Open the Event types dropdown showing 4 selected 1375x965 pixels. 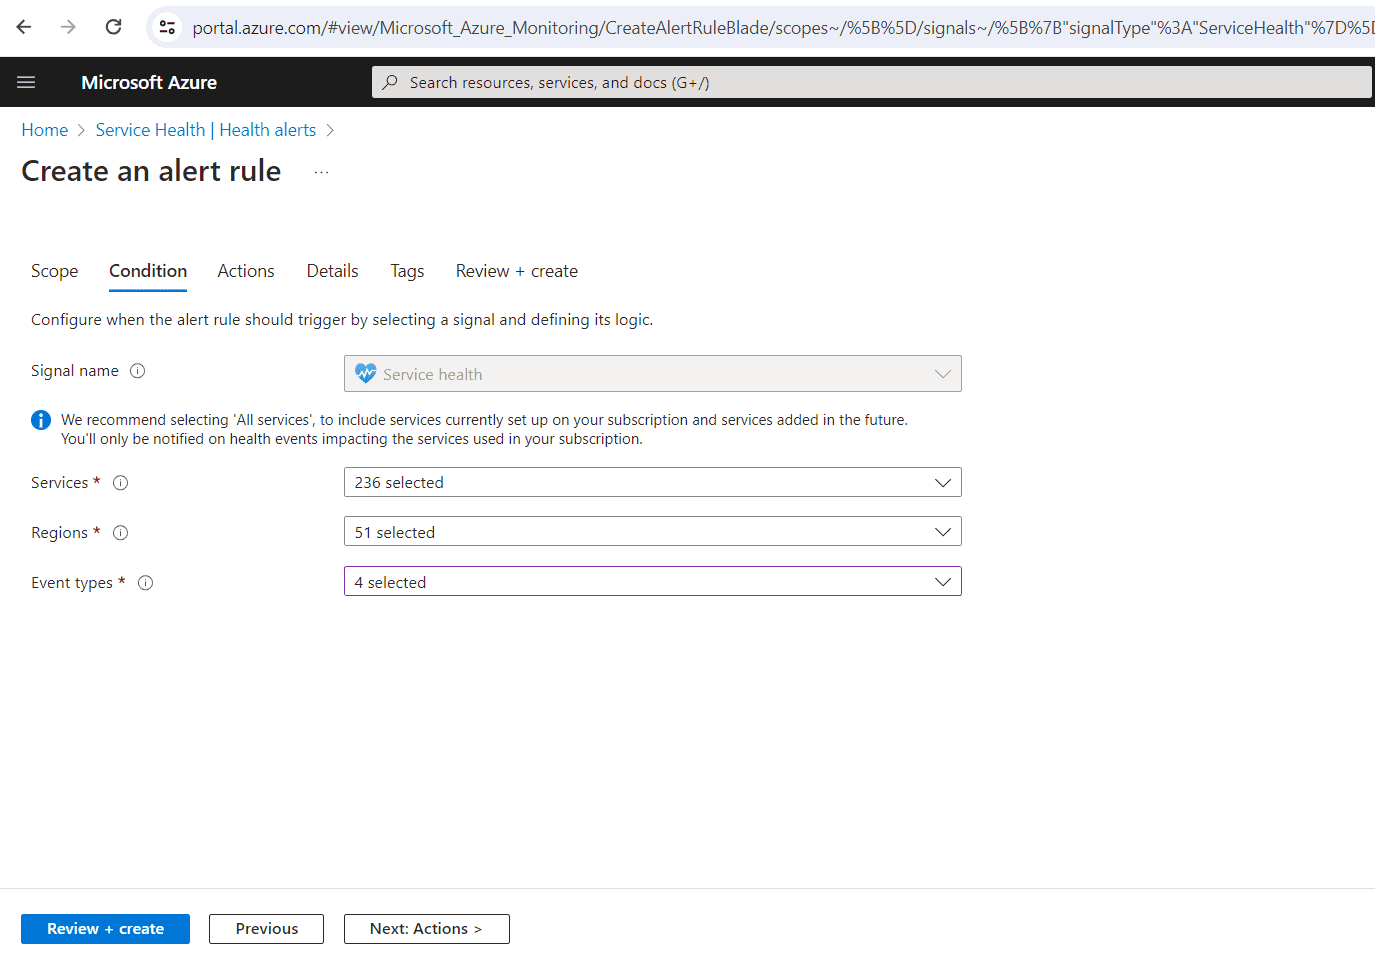[x=653, y=582]
